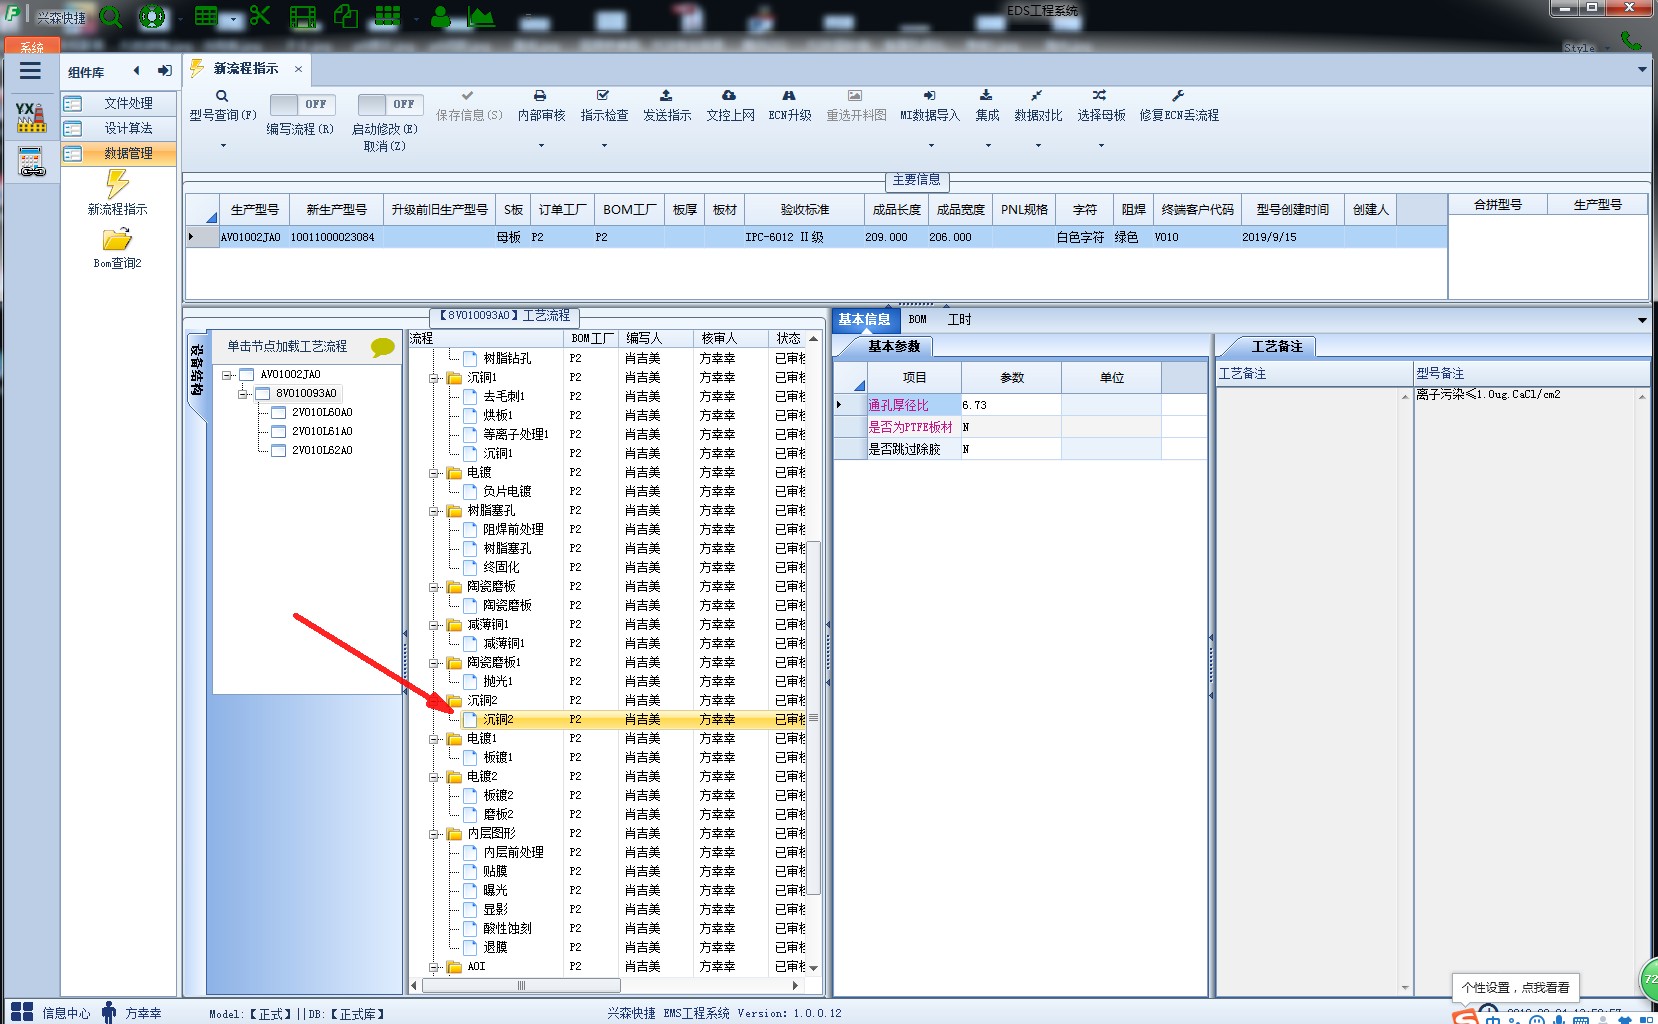The height and width of the screenshot is (1024, 1658).
Task: Open dropdown arrow under 集成
Action: pyautogui.click(x=988, y=146)
